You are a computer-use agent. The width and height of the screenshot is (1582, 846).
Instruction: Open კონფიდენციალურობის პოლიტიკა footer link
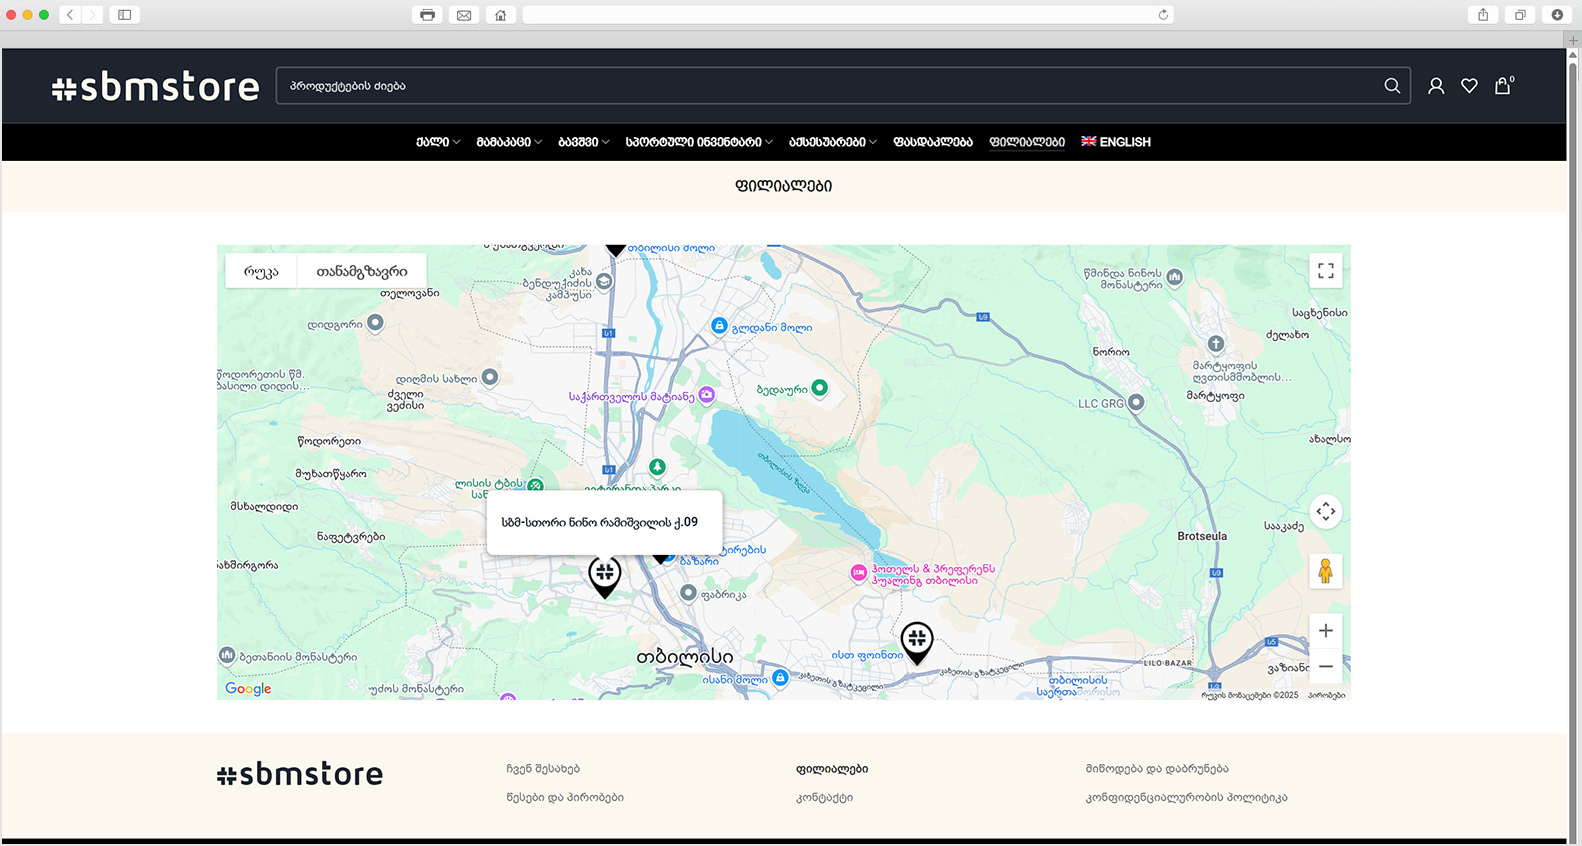tap(1187, 797)
